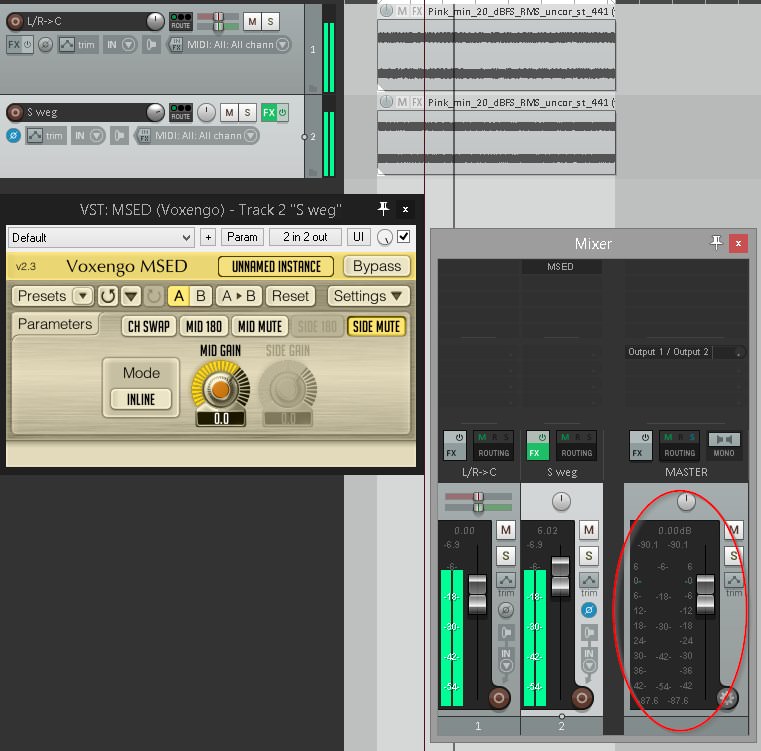Toggle phase invert on mixer S weg
Image resolution: width=761 pixels, height=751 pixels.
(589, 610)
